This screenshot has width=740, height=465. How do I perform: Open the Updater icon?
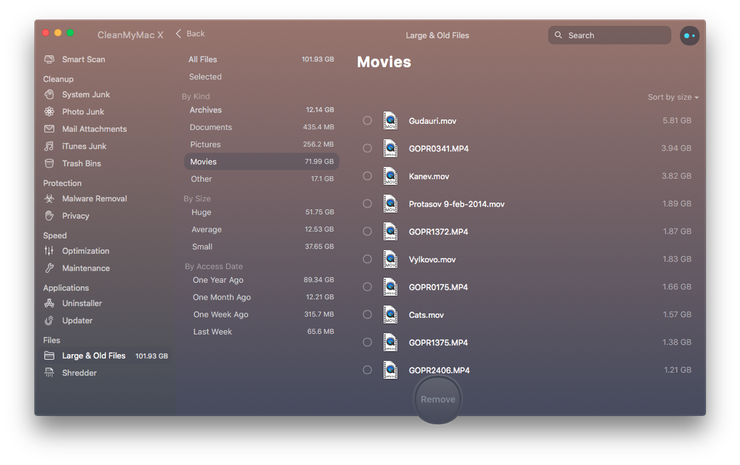(49, 321)
